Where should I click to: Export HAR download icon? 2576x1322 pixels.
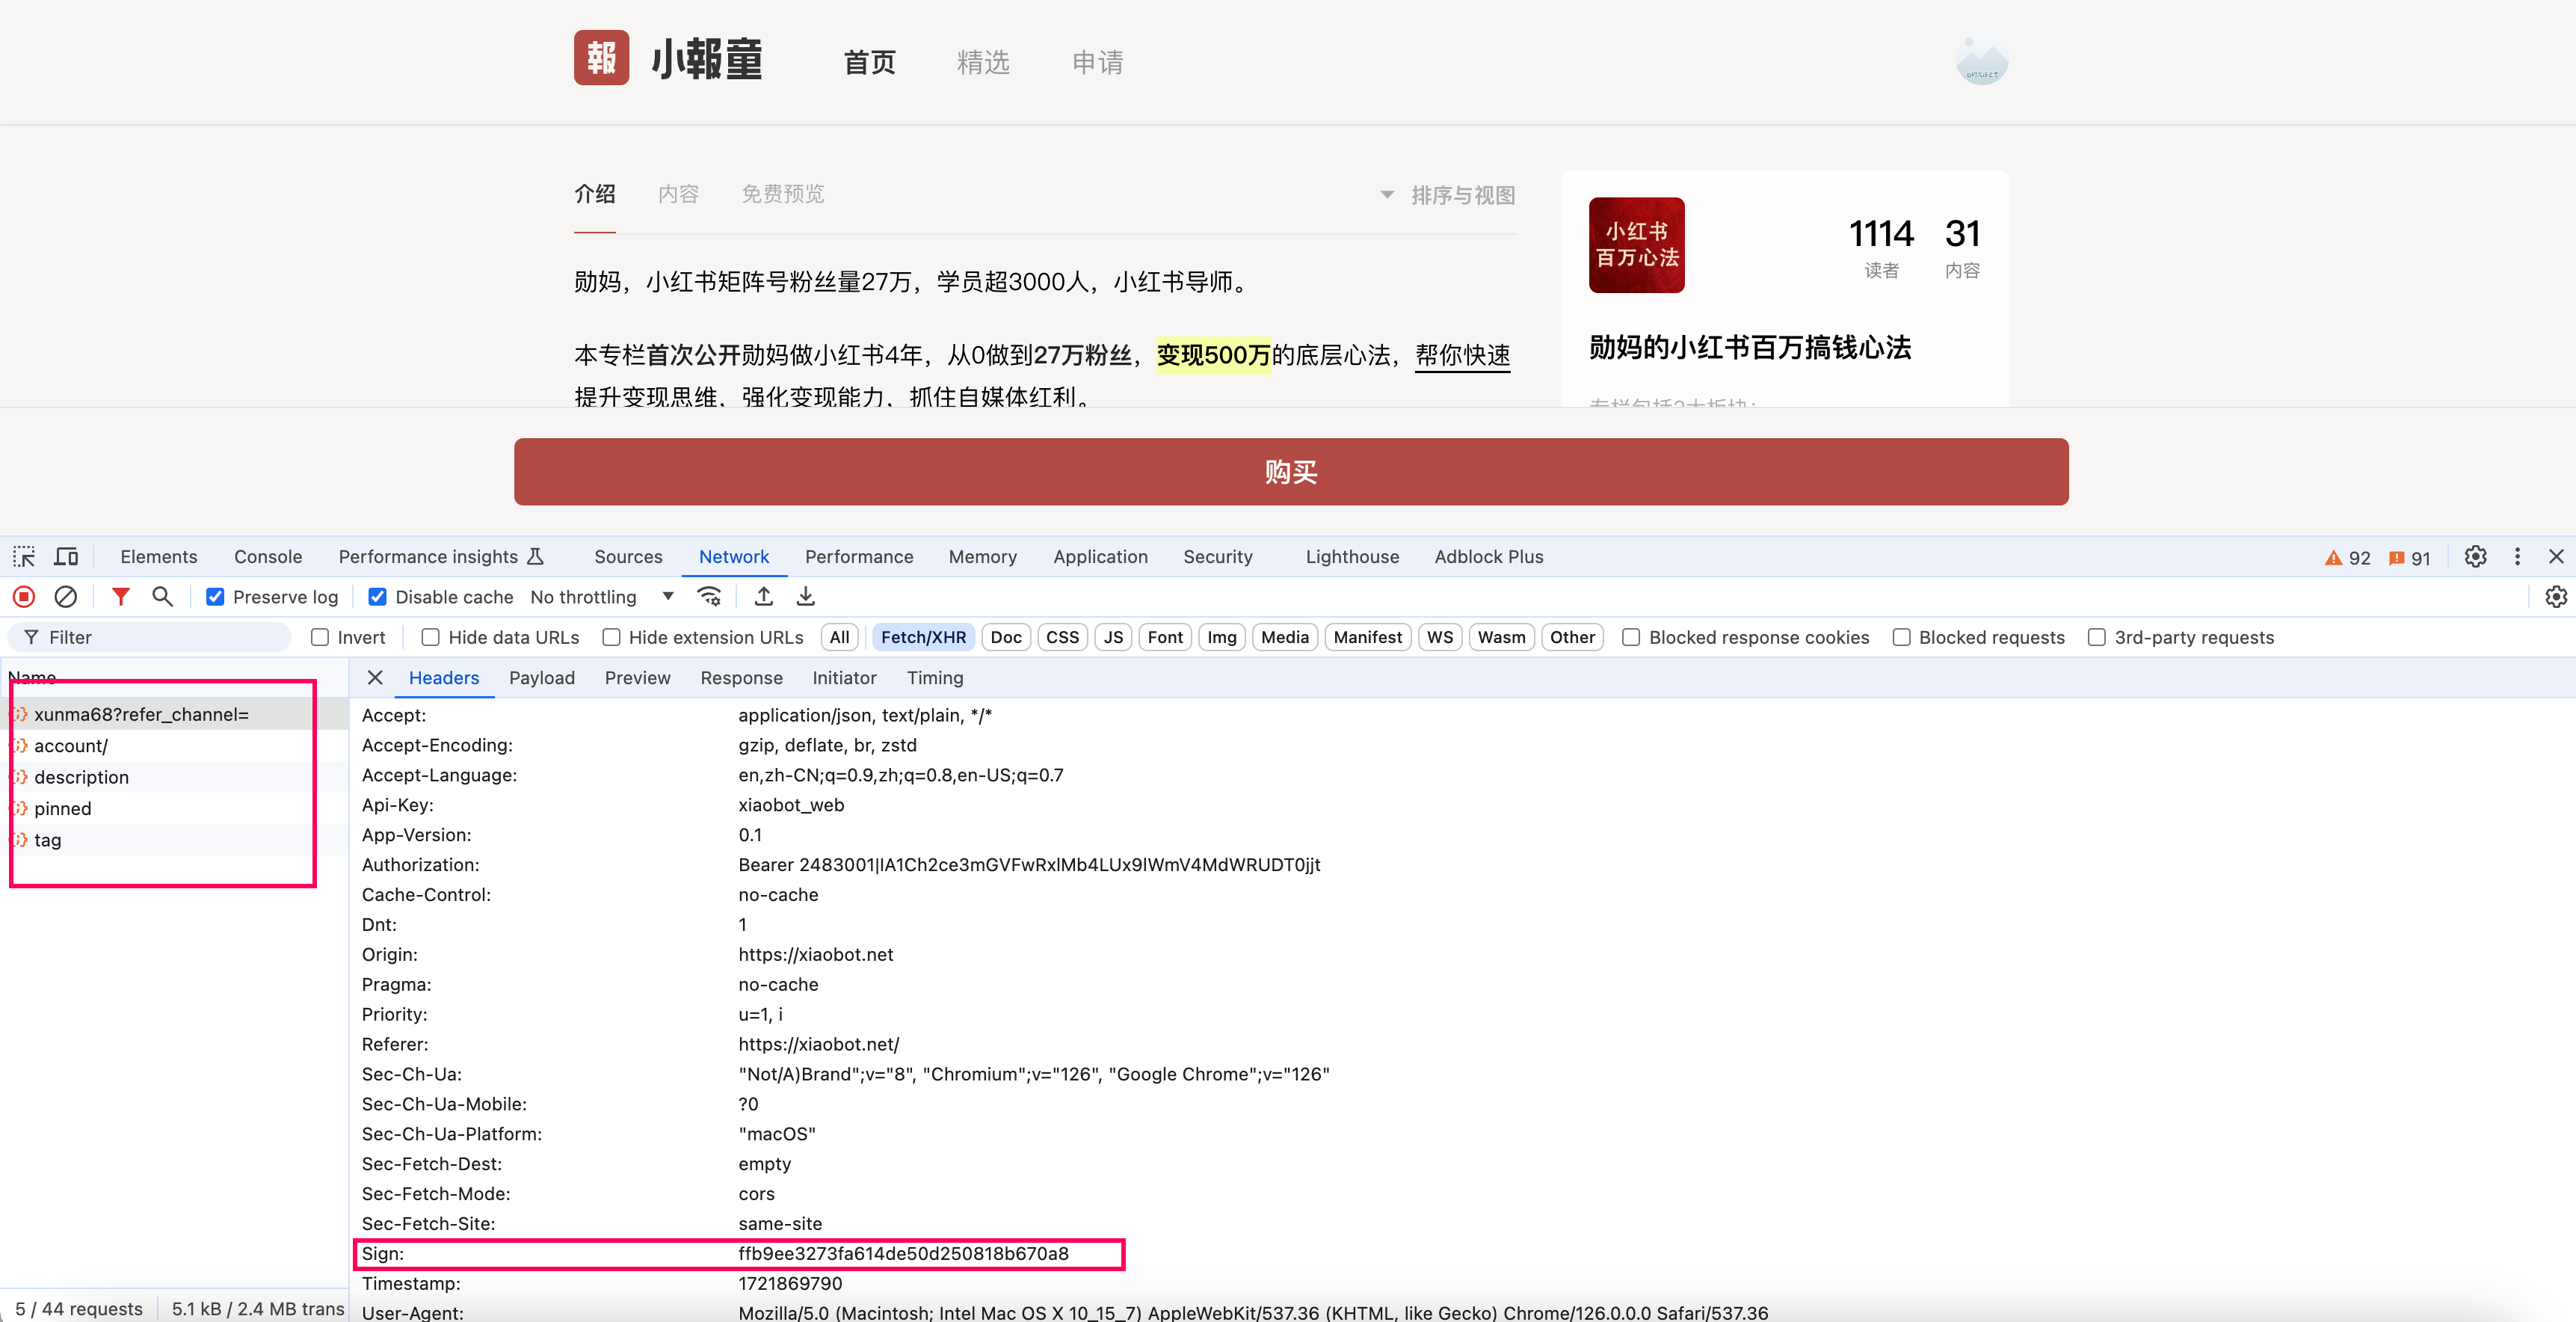pos(805,597)
